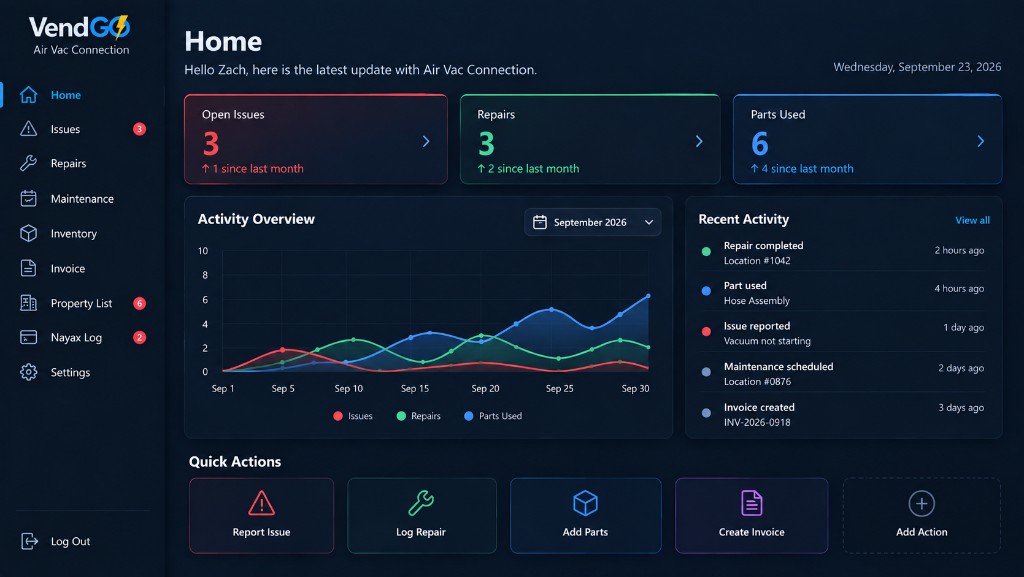
Task: Click the red badge on Nayax Log
Action: (x=139, y=337)
